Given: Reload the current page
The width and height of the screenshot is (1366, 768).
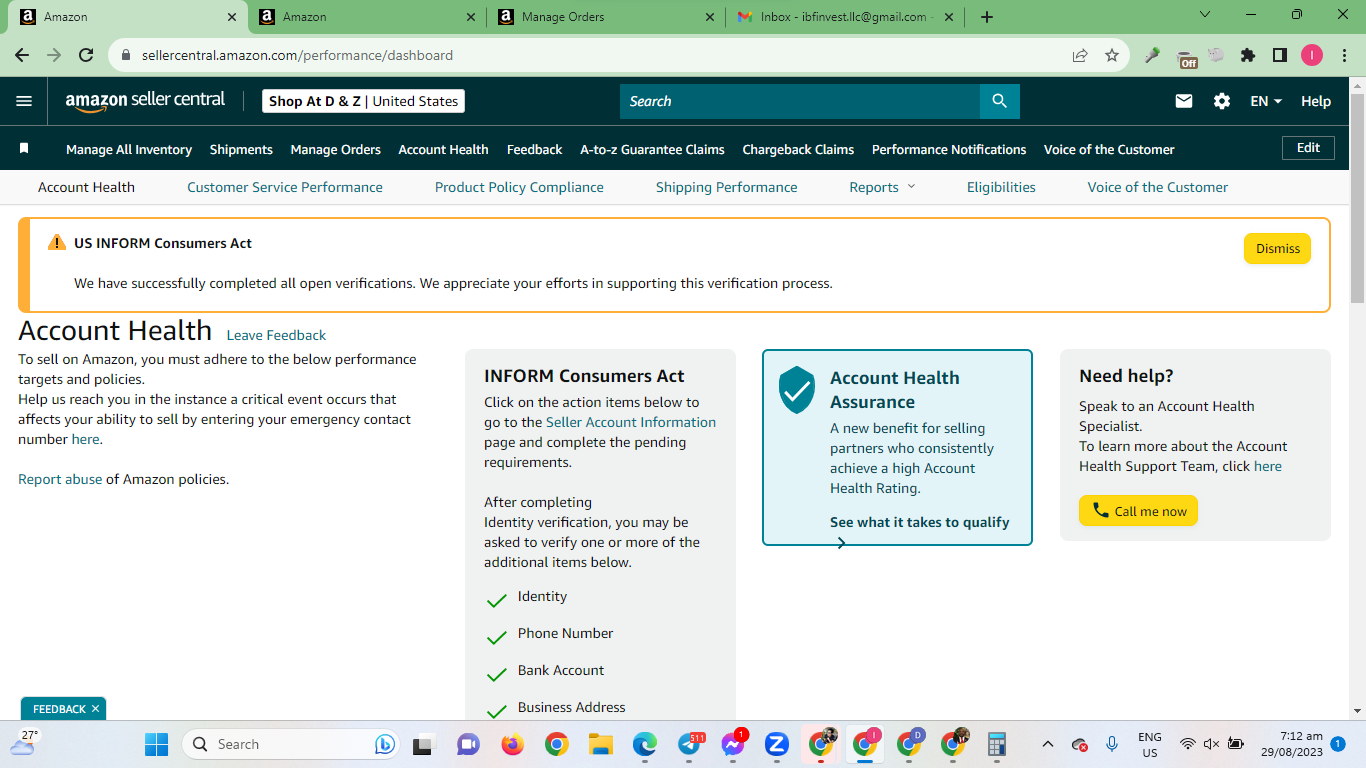Looking at the screenshot, I should [x=86, y=56].
